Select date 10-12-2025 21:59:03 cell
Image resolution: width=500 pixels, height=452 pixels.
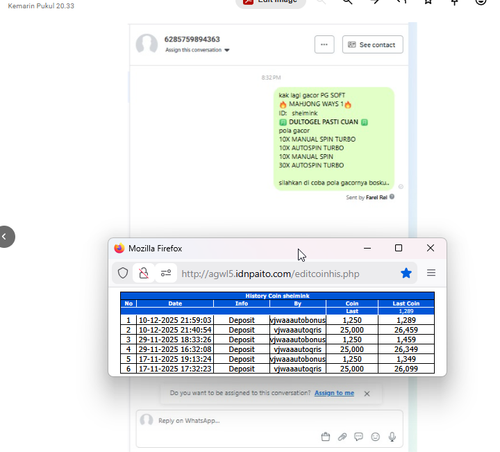point(175,320)
